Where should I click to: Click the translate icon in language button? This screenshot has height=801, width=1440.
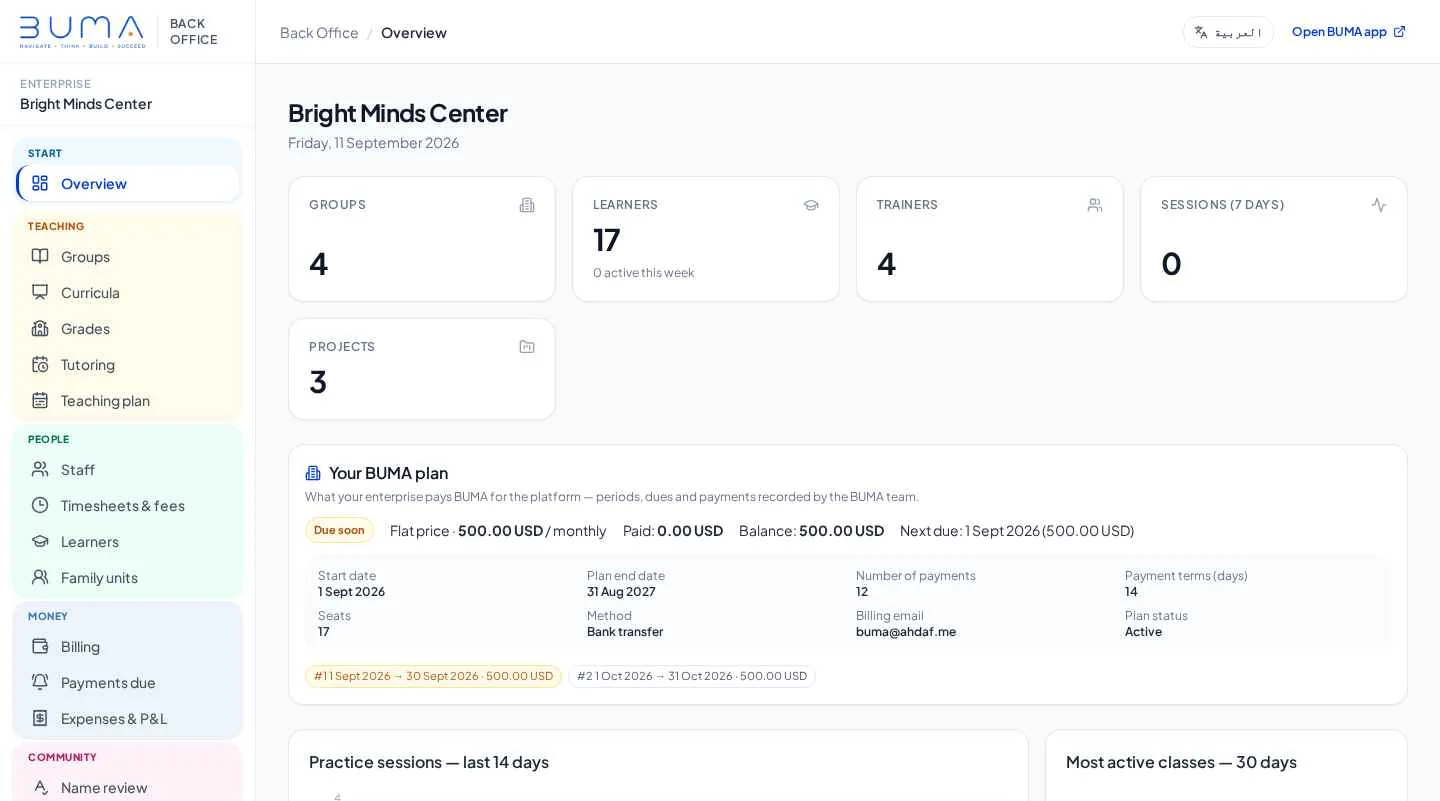(1201, 32)
